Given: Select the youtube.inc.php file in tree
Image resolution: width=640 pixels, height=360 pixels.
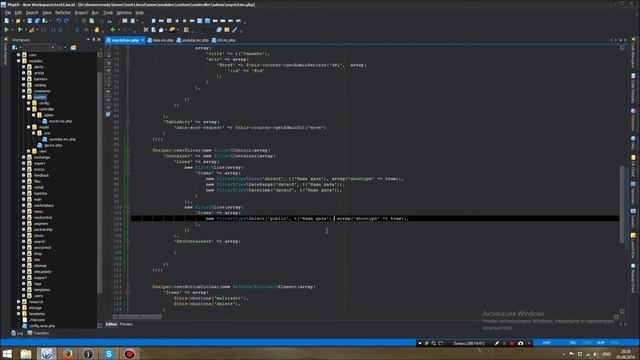Looking at the screenshot, I should (x=62, y=139).
